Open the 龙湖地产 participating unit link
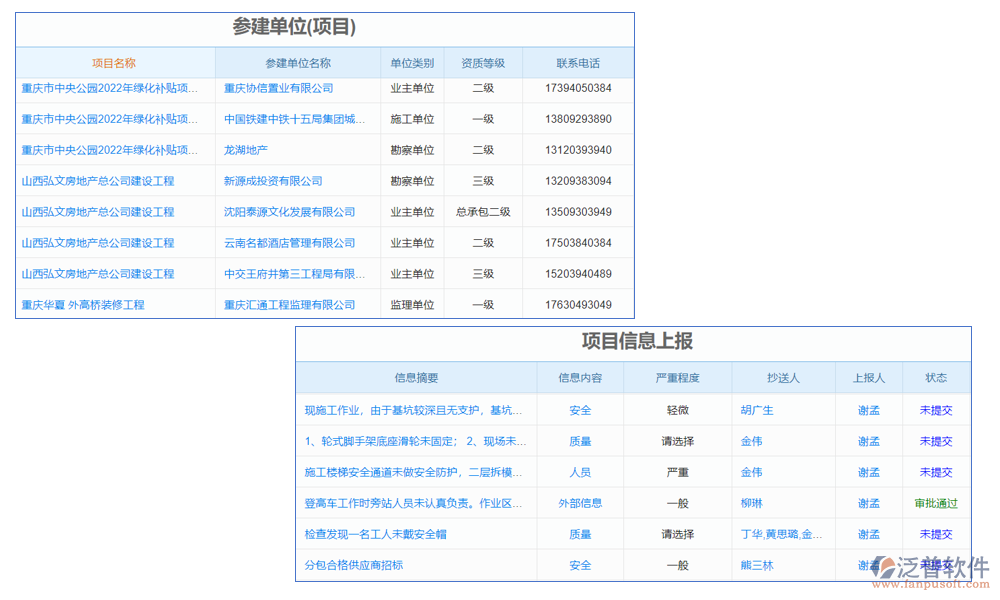This screenshot has height=600, width=1000. click(x=246, y=149)
